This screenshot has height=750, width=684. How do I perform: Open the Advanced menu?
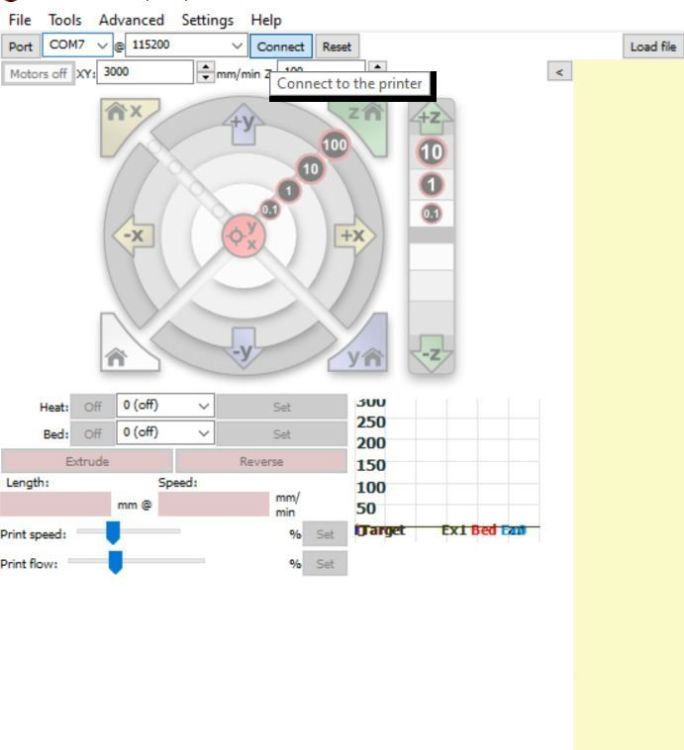tap(132, 20)
